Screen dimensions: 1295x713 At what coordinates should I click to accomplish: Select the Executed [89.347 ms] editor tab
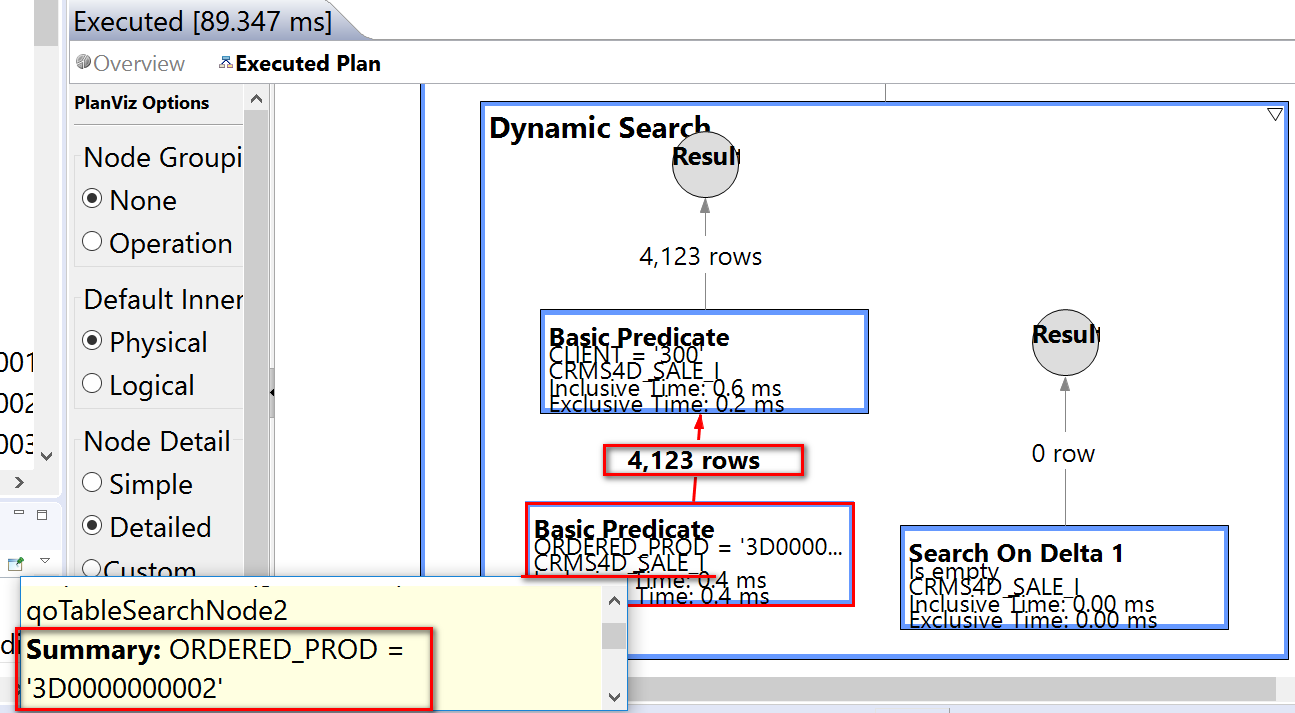(202, 21)
